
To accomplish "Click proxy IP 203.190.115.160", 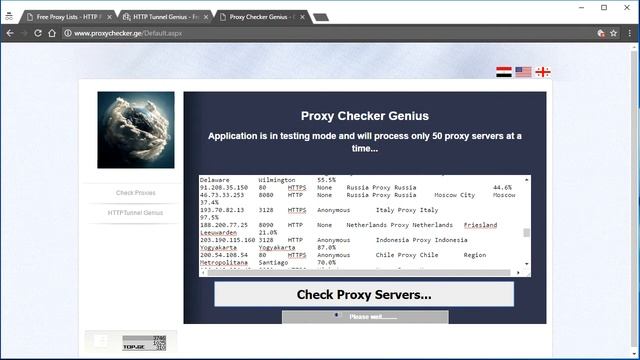I will pos(227,240).
